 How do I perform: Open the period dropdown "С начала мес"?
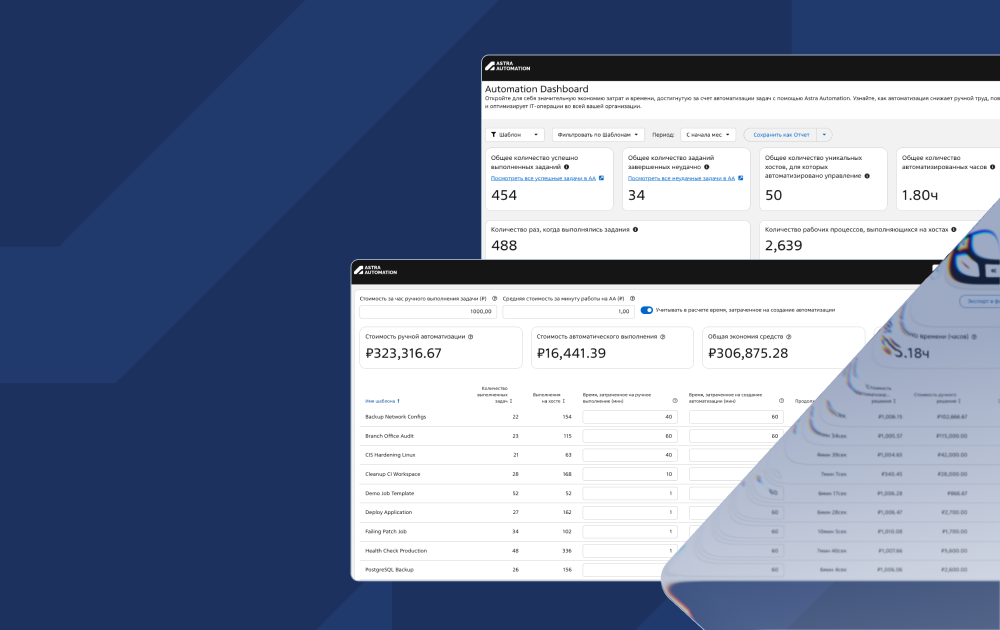coord(708,135)
